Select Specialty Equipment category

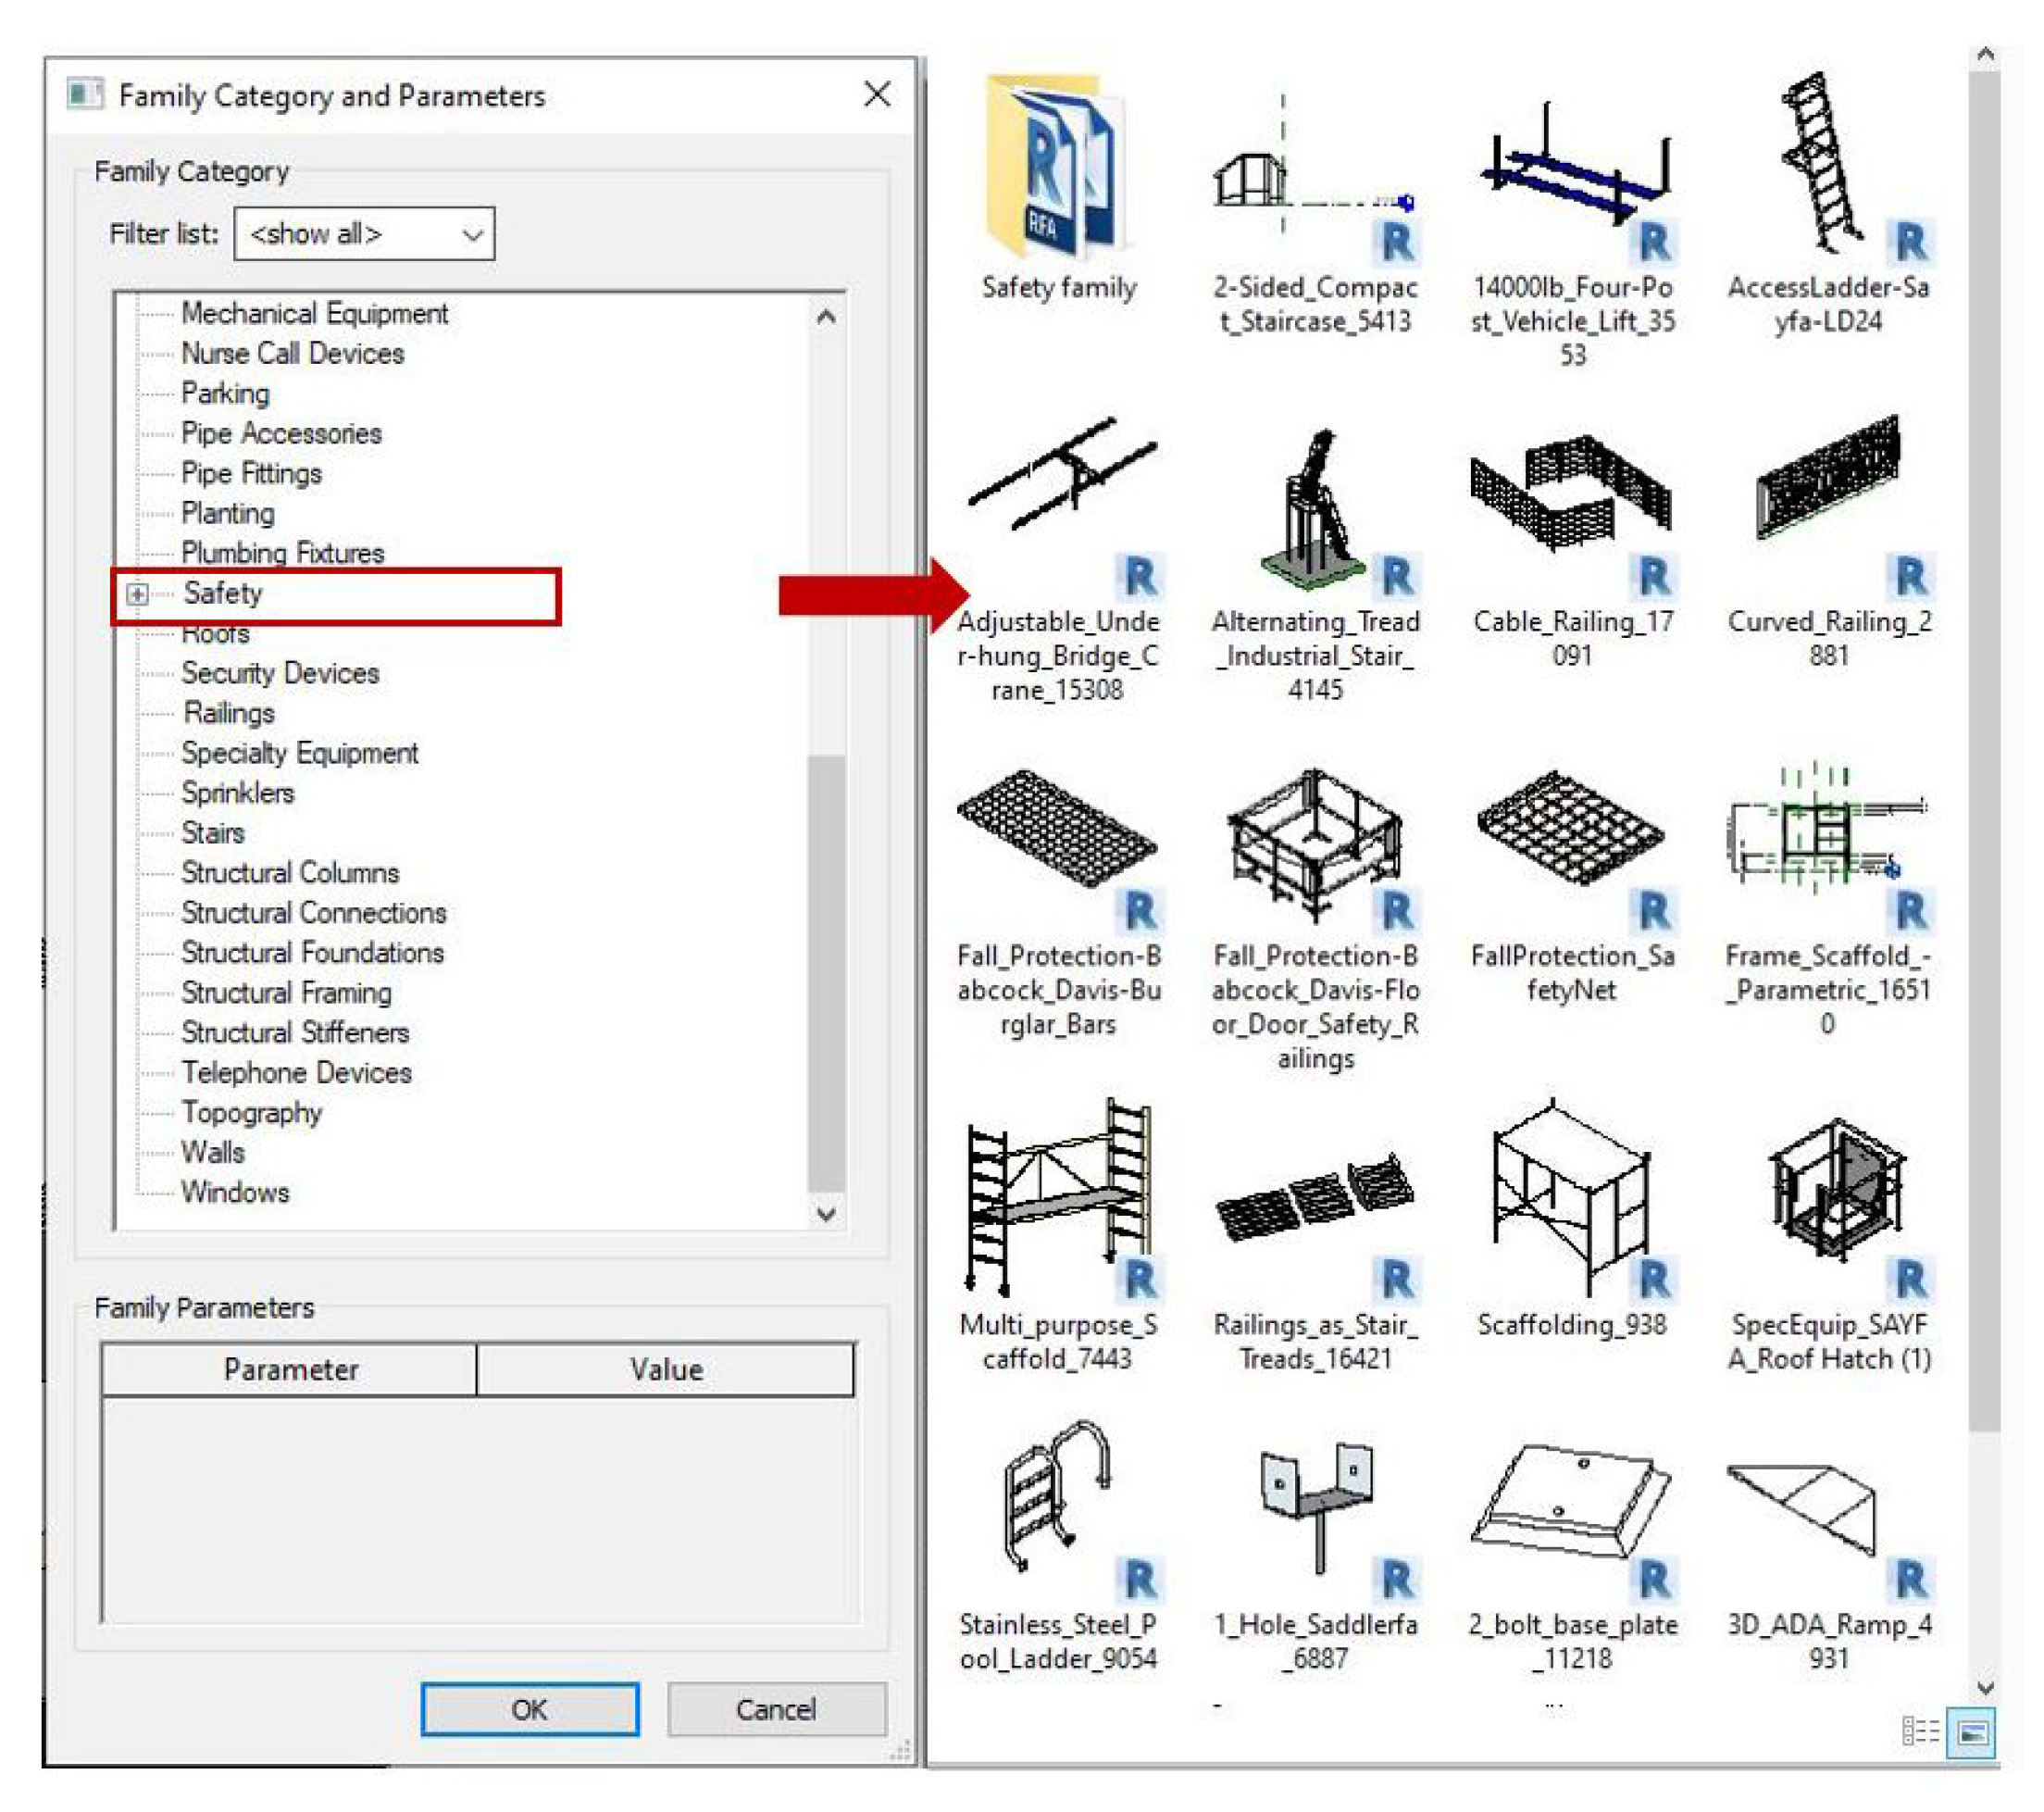tap(299, 753)
